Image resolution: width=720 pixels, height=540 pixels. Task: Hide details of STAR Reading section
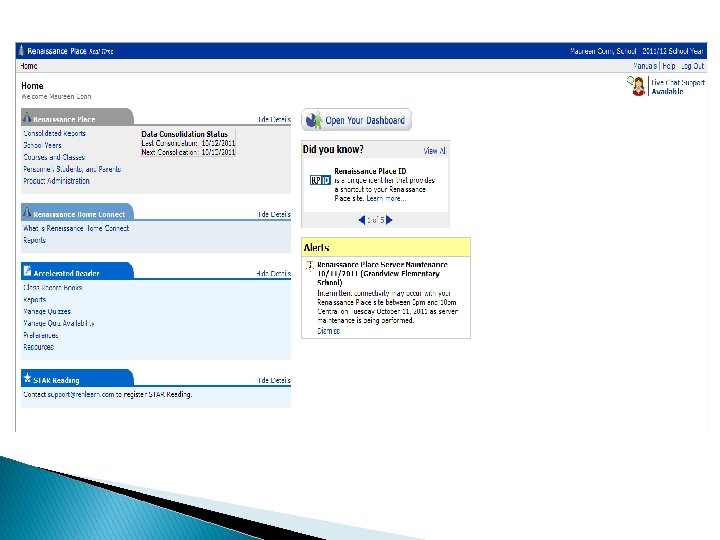point(274,380)
